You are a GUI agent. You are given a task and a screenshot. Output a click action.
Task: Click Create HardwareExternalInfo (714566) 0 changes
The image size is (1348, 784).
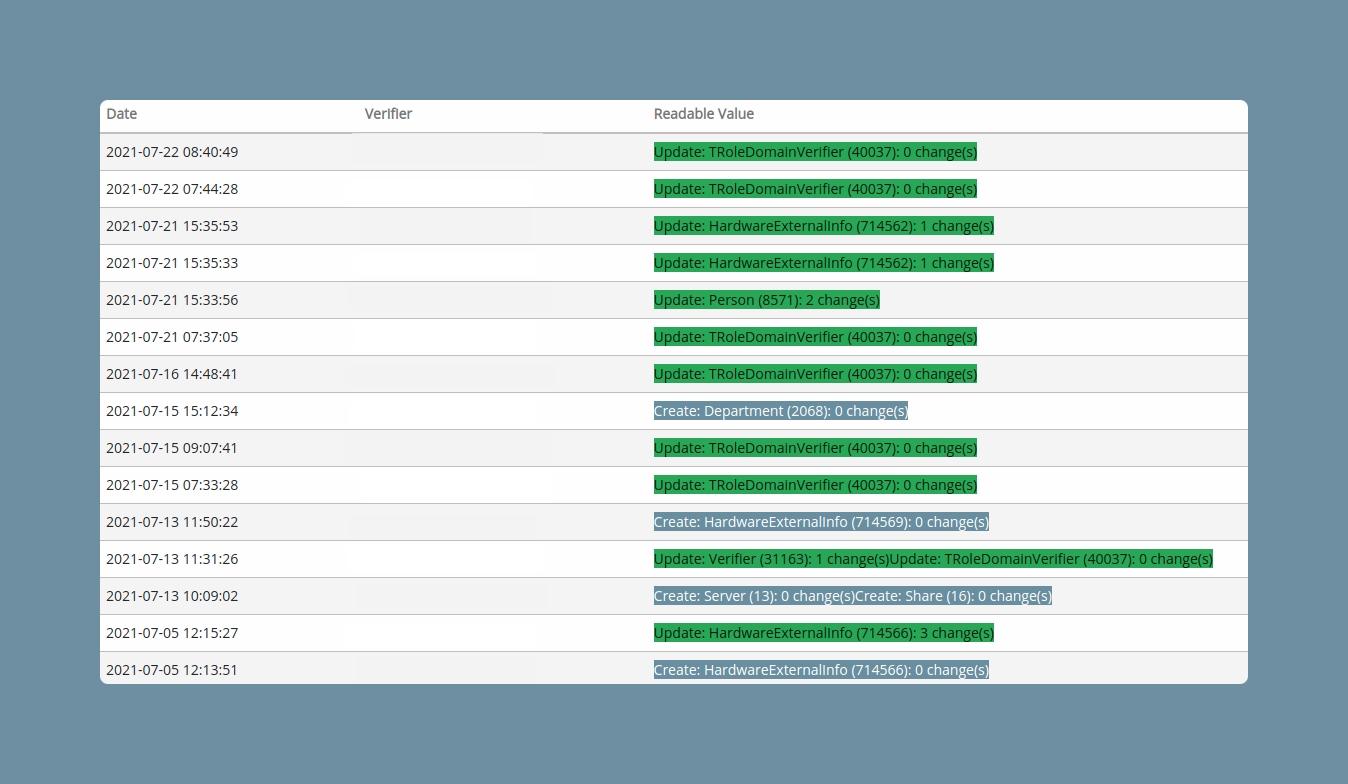pos(821,670)
